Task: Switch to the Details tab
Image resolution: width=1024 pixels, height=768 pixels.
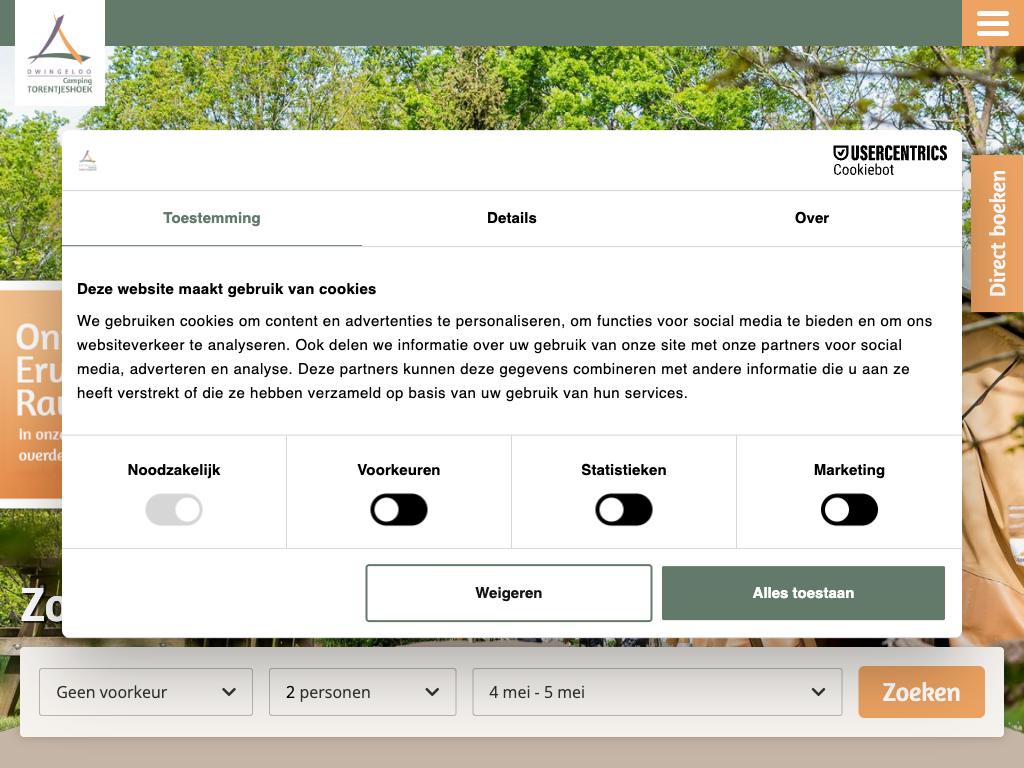Action: tap(512, 218)
